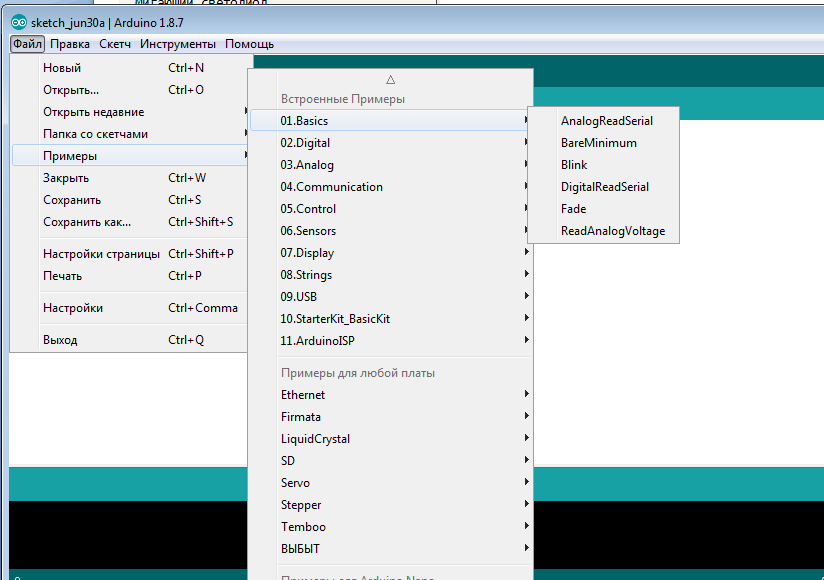
Task: Open the Инструменты menu
Action: click(178, 44)
